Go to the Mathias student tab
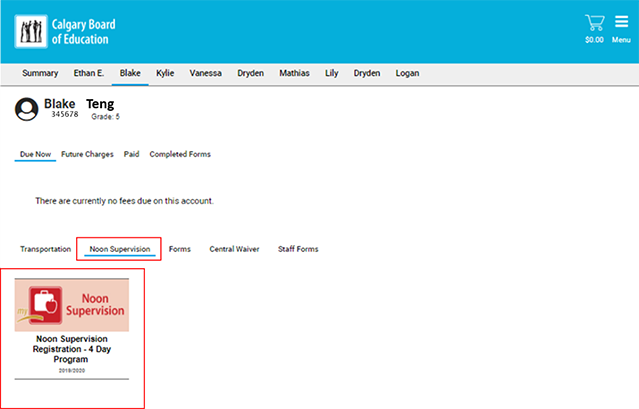 (294, 73)
